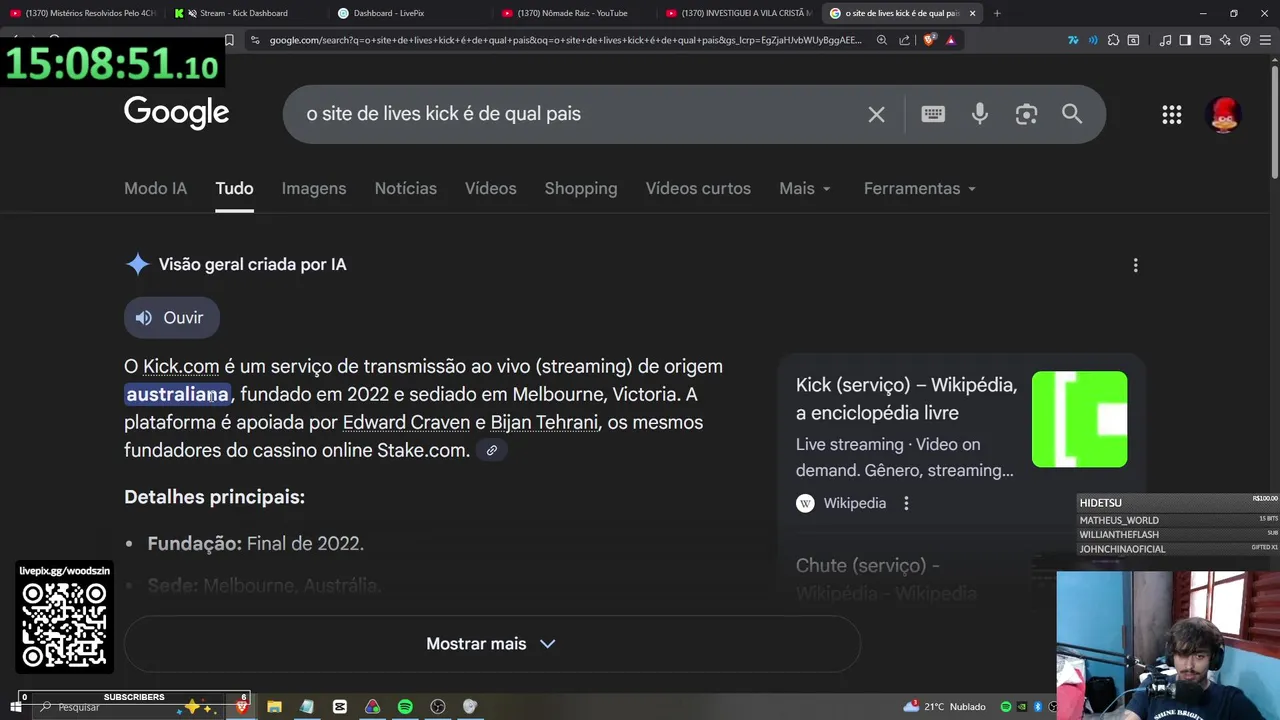Go to Google homepage via logo

tap(176, 113)
